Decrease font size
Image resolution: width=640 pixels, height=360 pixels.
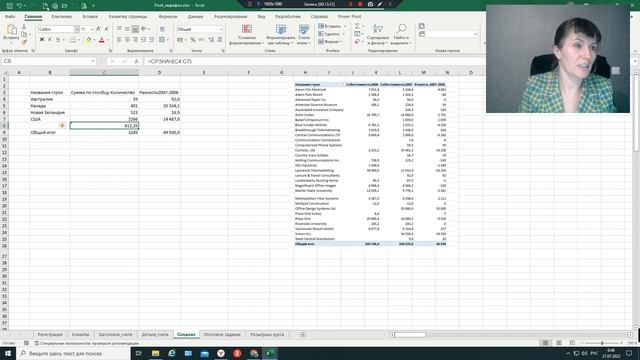click(107, 29)
